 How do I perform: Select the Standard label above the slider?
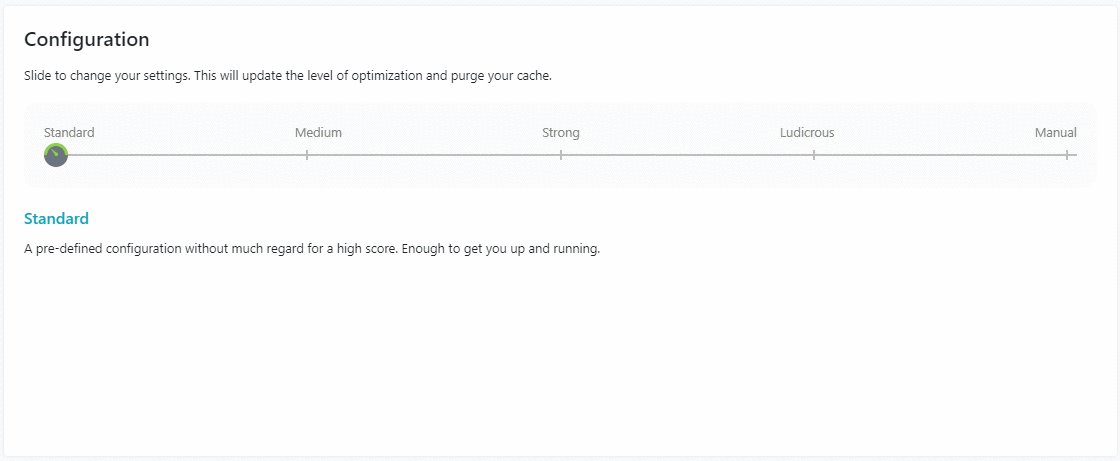[69, 132]
